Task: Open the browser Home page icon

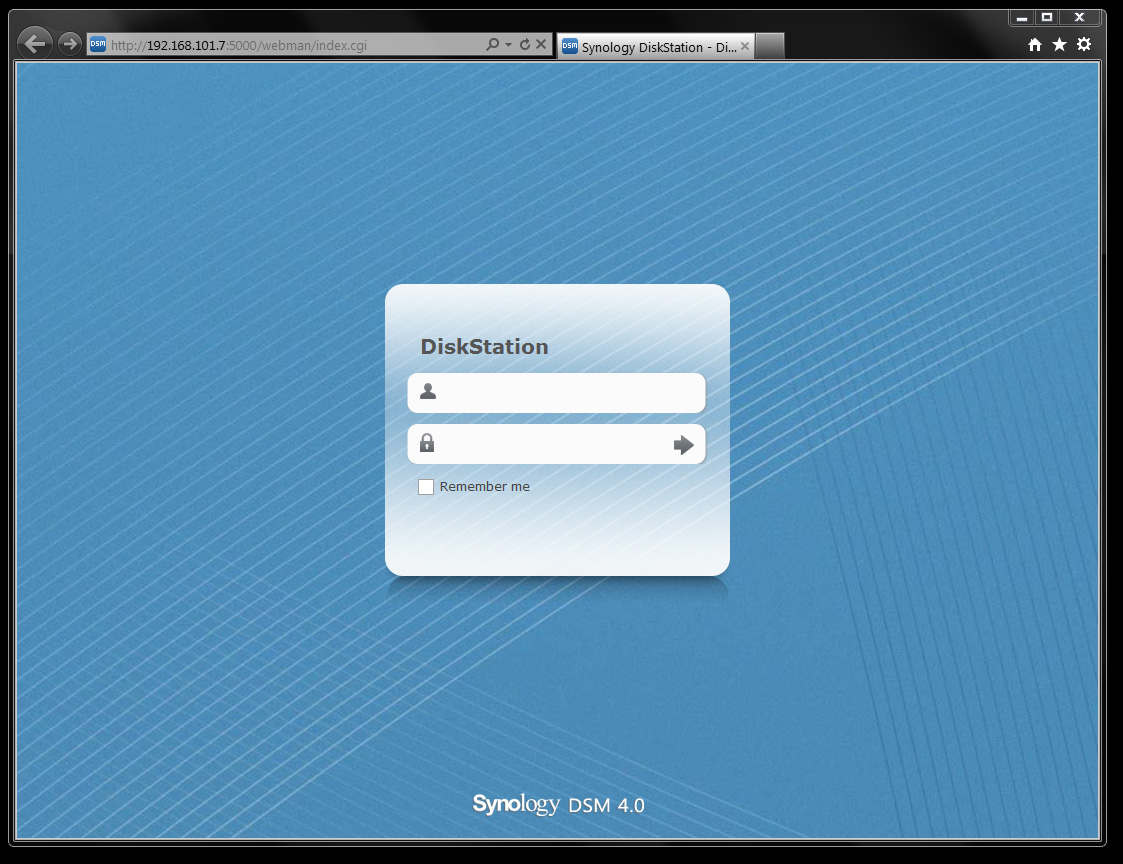Action: (1034, 45)
